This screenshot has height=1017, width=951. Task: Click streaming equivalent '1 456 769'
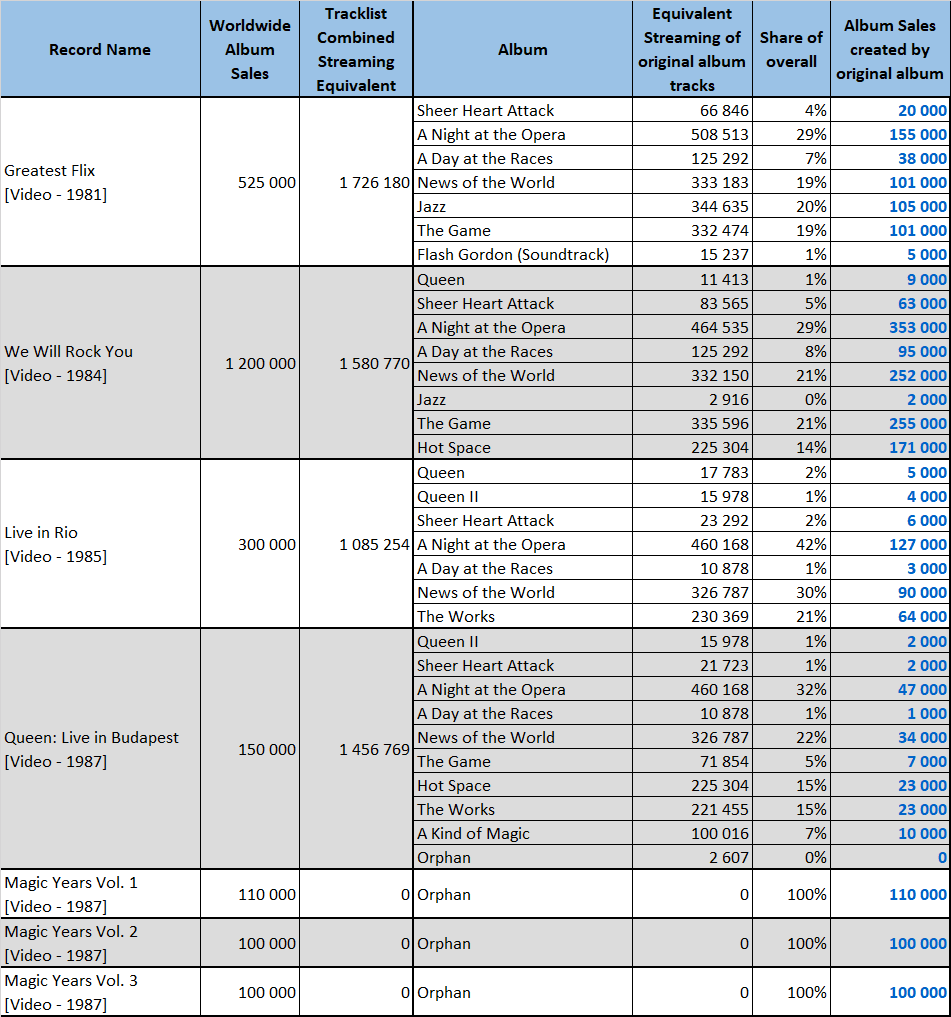[374, 750]
